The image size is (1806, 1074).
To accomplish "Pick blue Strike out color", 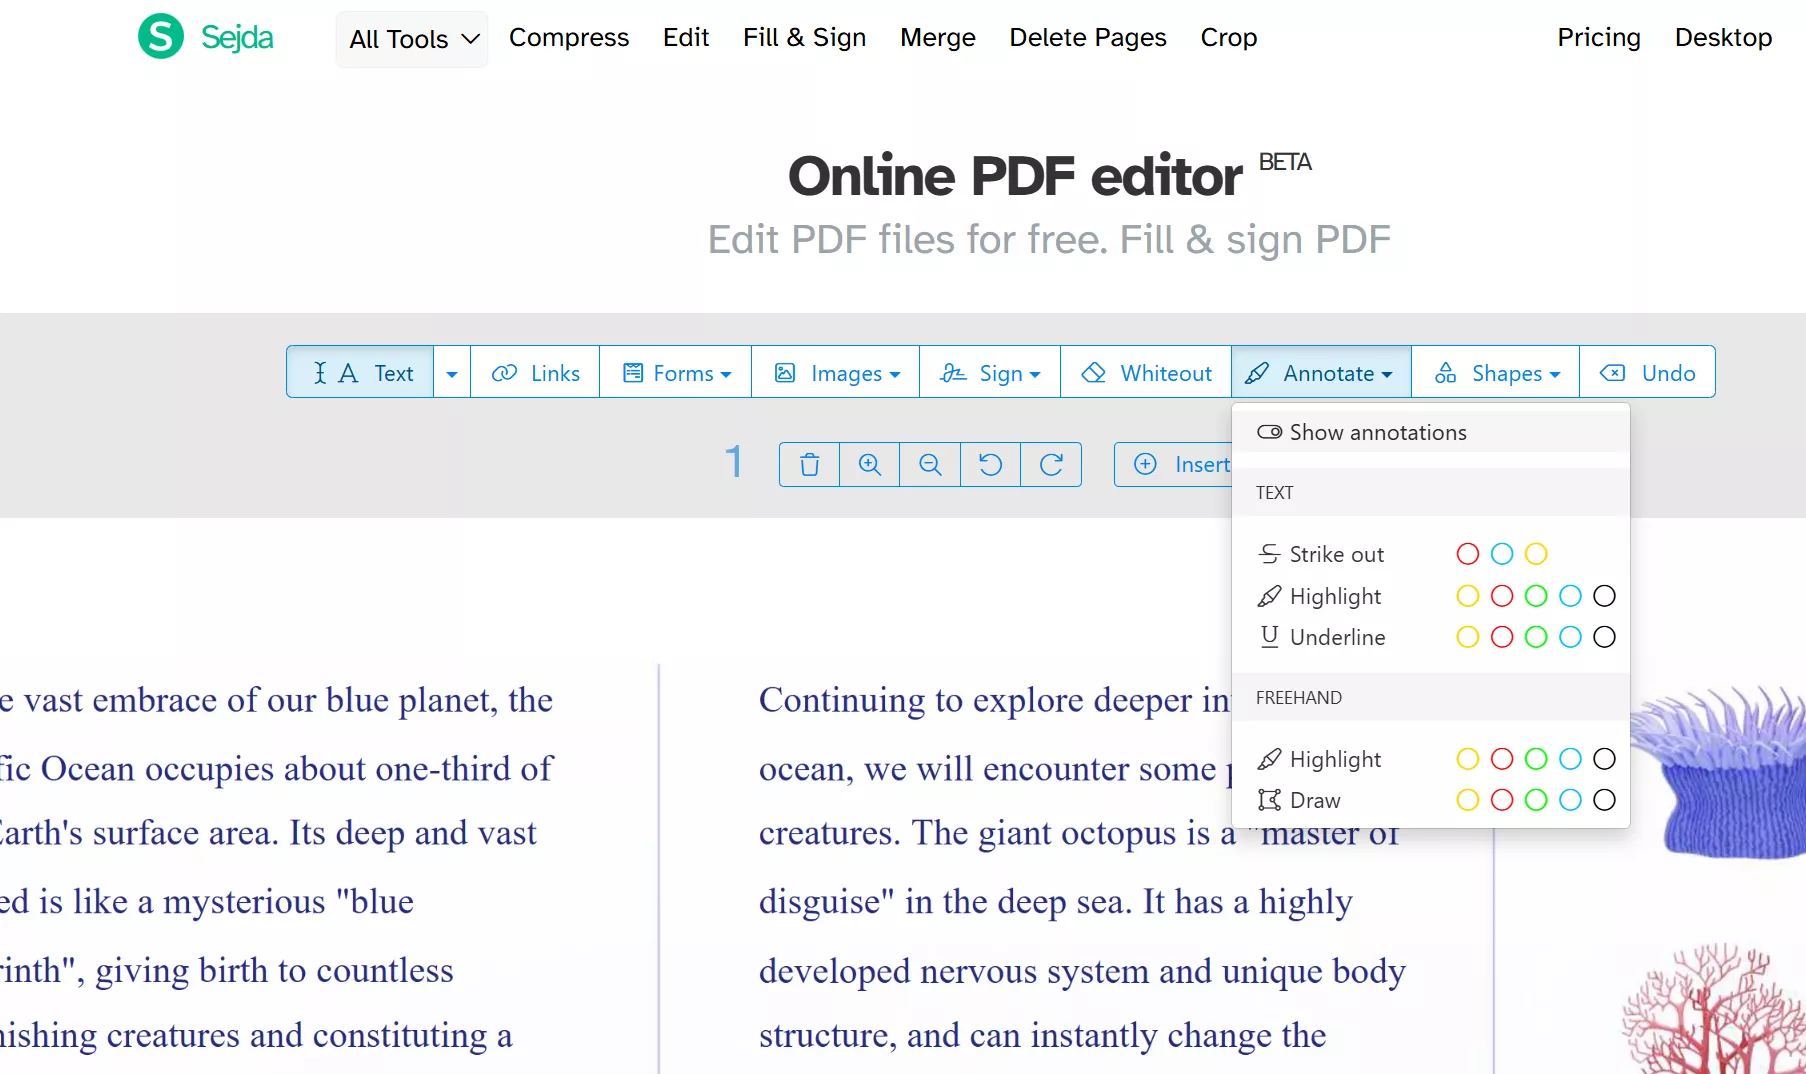I will click(x=1502, y=554).
